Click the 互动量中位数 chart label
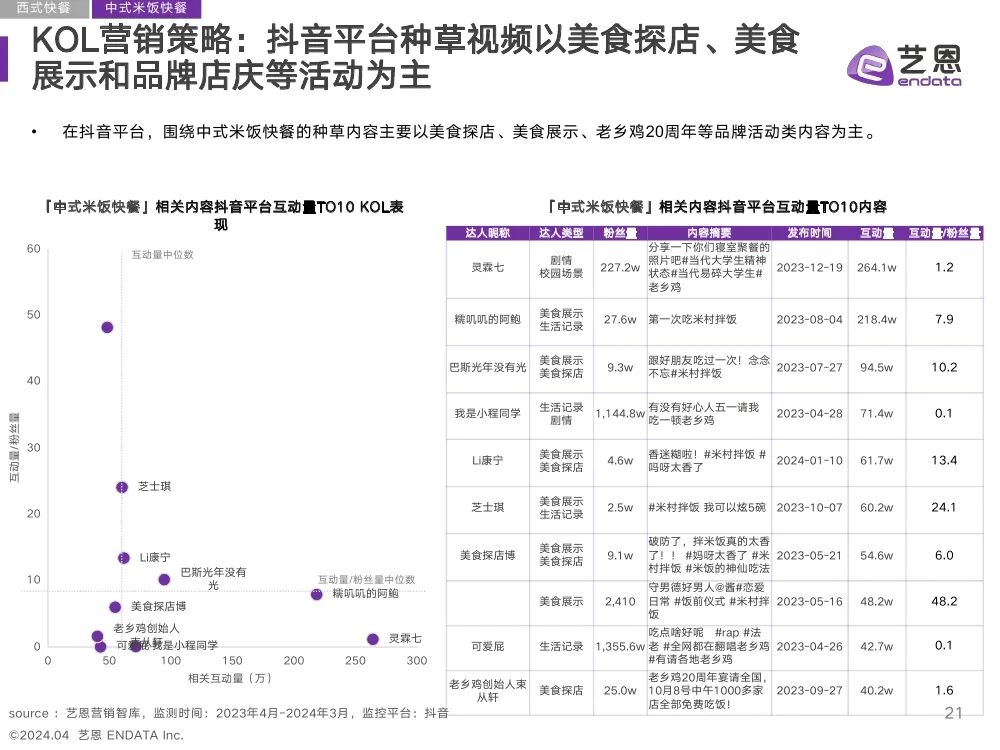The width and height of the screenshot is (1000, 750). (162, 254)
